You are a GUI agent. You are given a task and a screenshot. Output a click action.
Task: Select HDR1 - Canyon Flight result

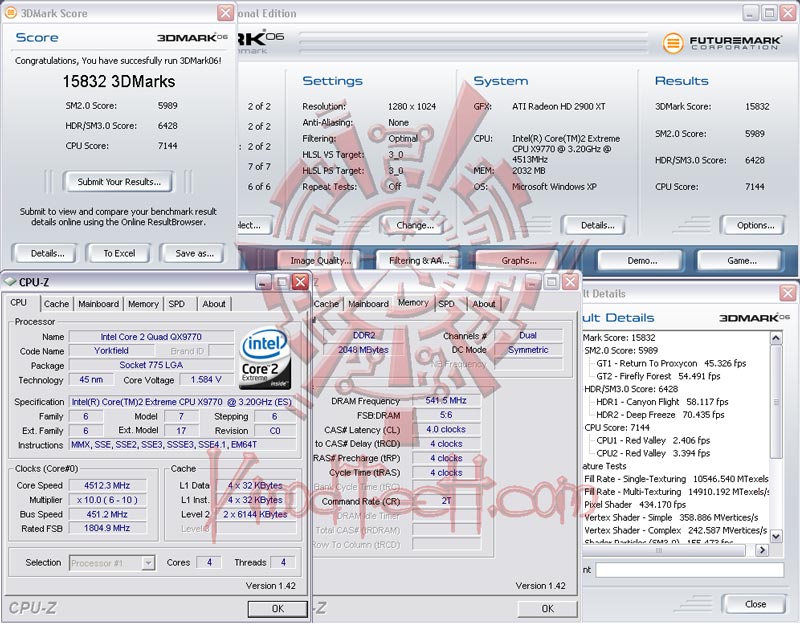coord(662,402)
